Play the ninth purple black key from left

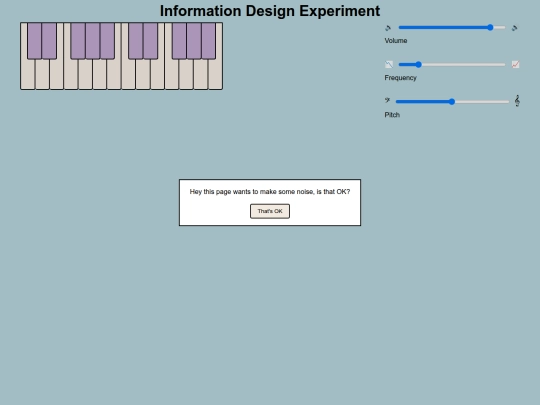point(194,41)
